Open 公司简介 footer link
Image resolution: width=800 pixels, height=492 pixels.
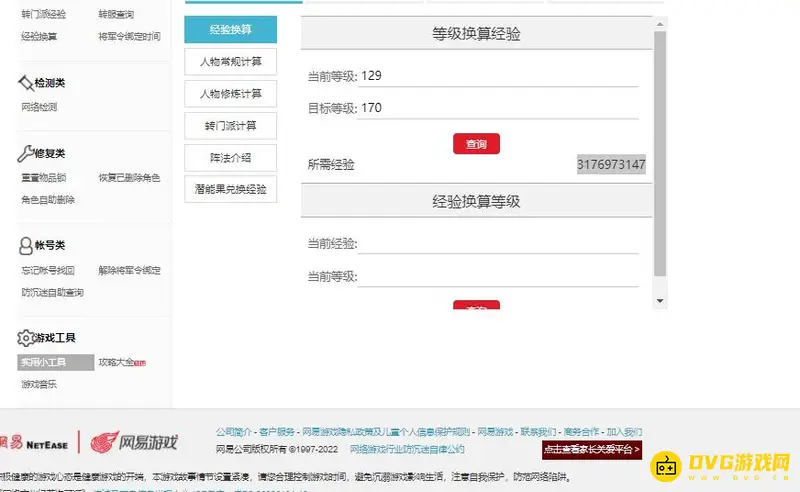click(x=234, y=432)
